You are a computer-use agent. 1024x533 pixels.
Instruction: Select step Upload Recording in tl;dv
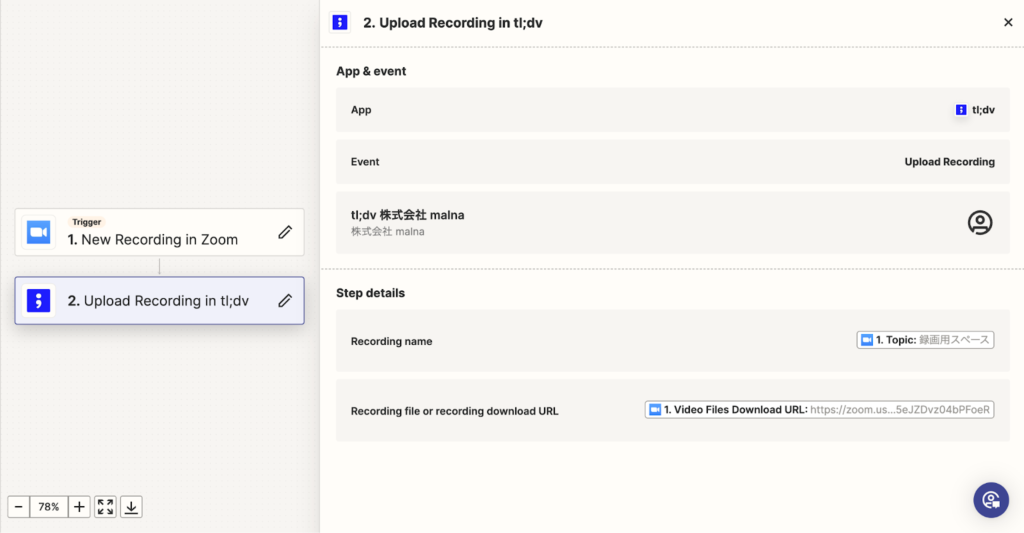point(159,300)
